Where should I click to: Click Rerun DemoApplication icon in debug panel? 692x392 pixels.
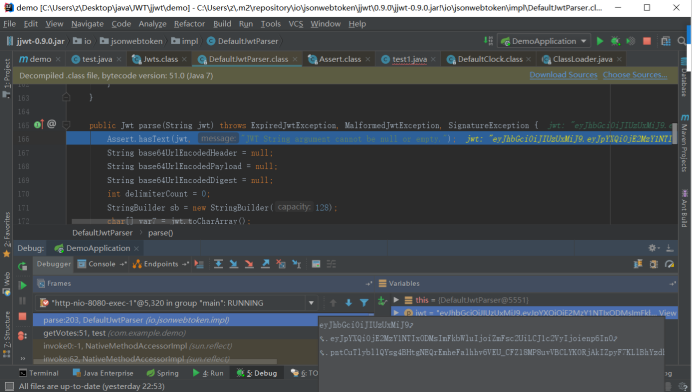[22, 266]
